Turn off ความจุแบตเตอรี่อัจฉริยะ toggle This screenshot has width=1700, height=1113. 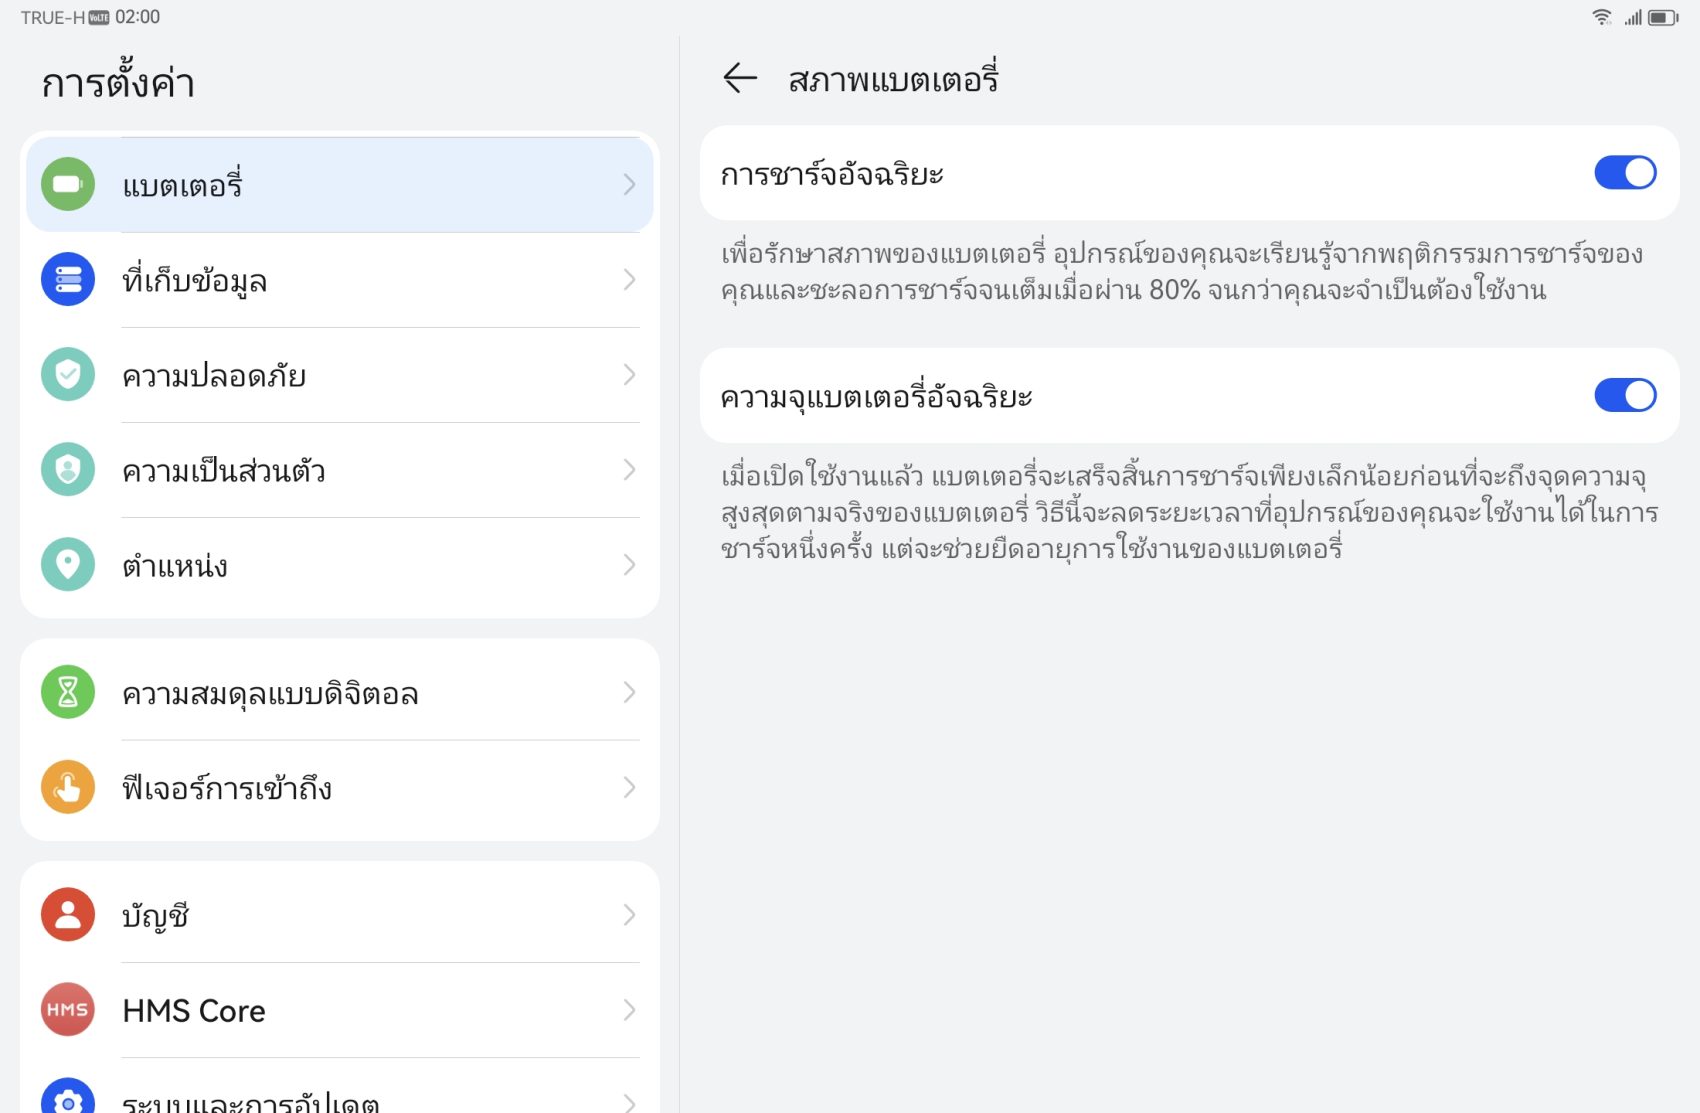(x=1625, y=395)
